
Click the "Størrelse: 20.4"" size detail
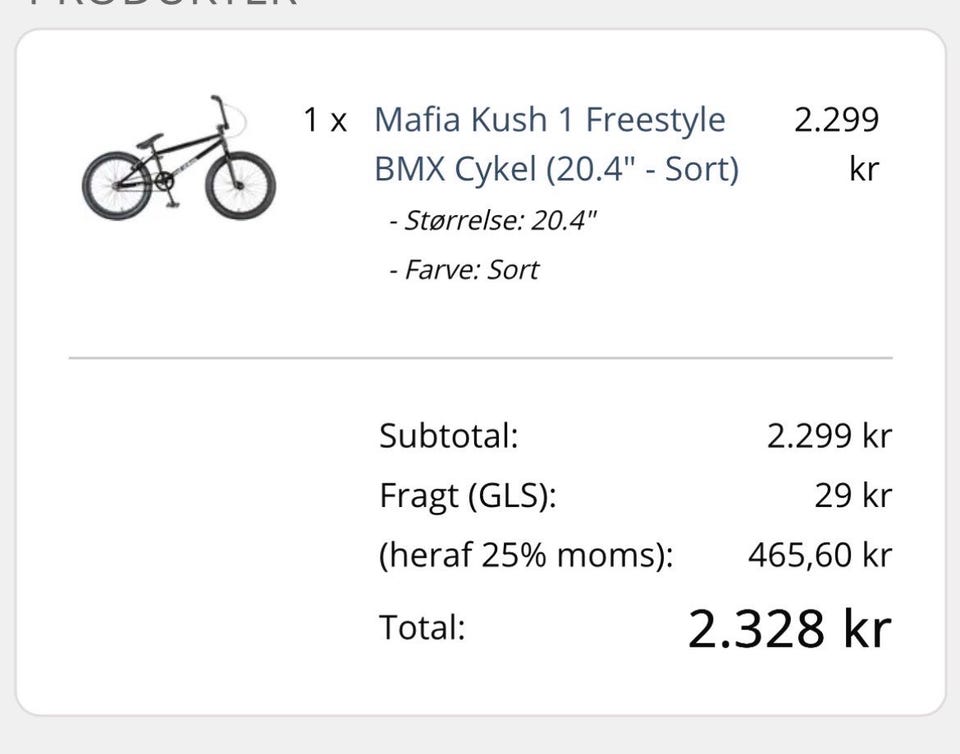pyautogui.click(x=493, y=220)
